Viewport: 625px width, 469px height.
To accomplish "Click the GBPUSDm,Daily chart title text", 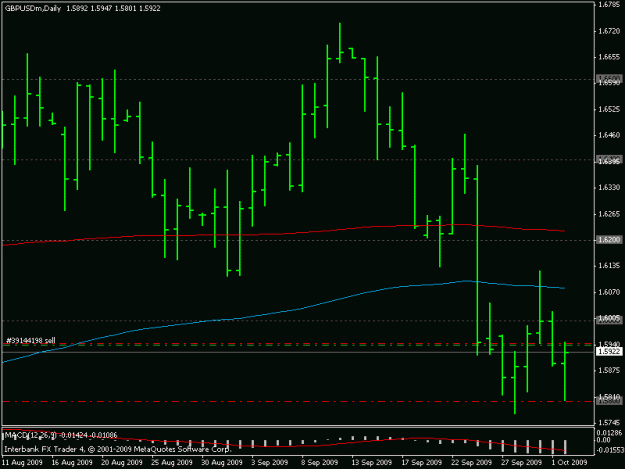I will tap(33, 8).
